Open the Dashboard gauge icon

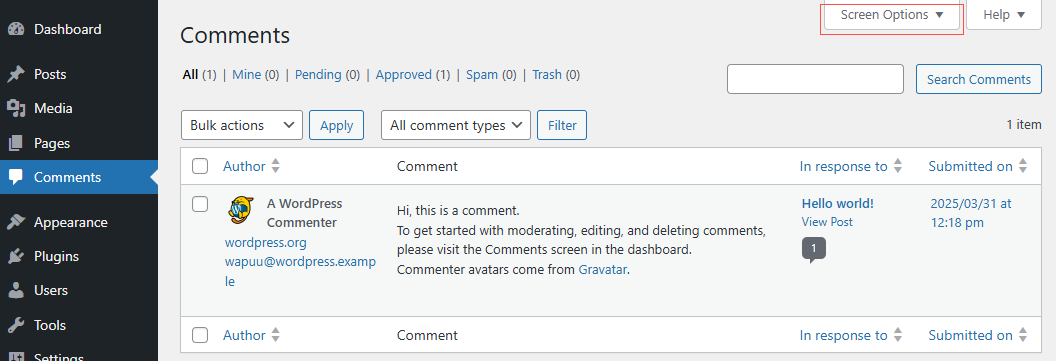(x=16, y=30)
